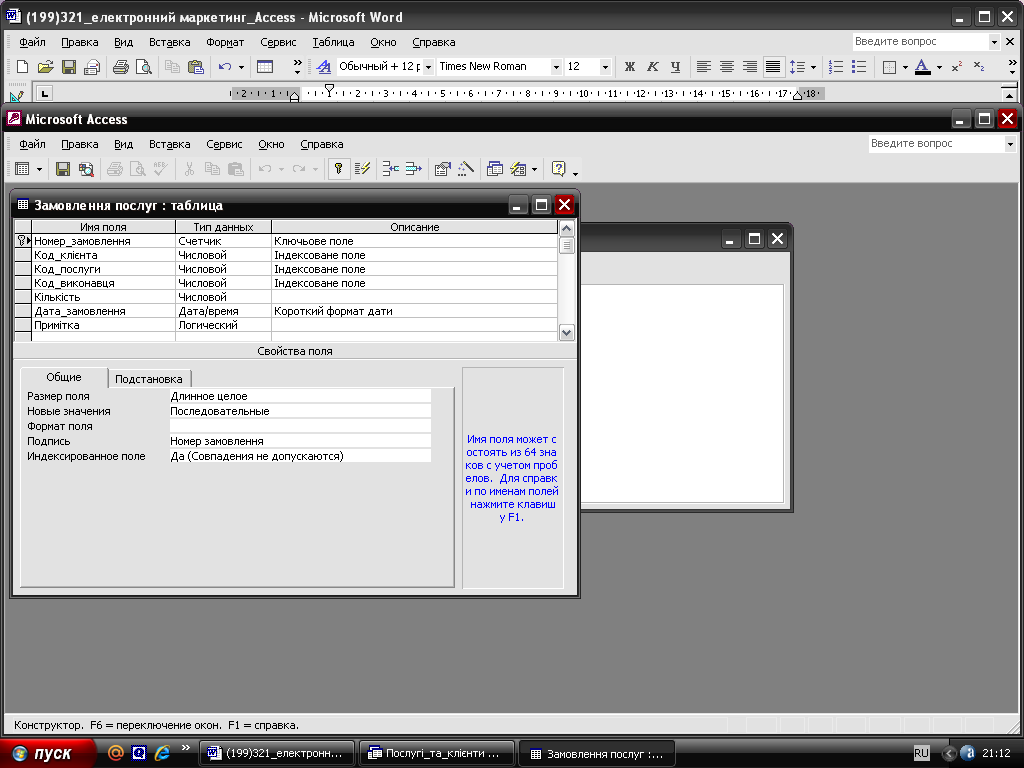The image size is (1024, 768).
Task: Open the Properties icon in Access toolbar
Action: click(442, 169)
